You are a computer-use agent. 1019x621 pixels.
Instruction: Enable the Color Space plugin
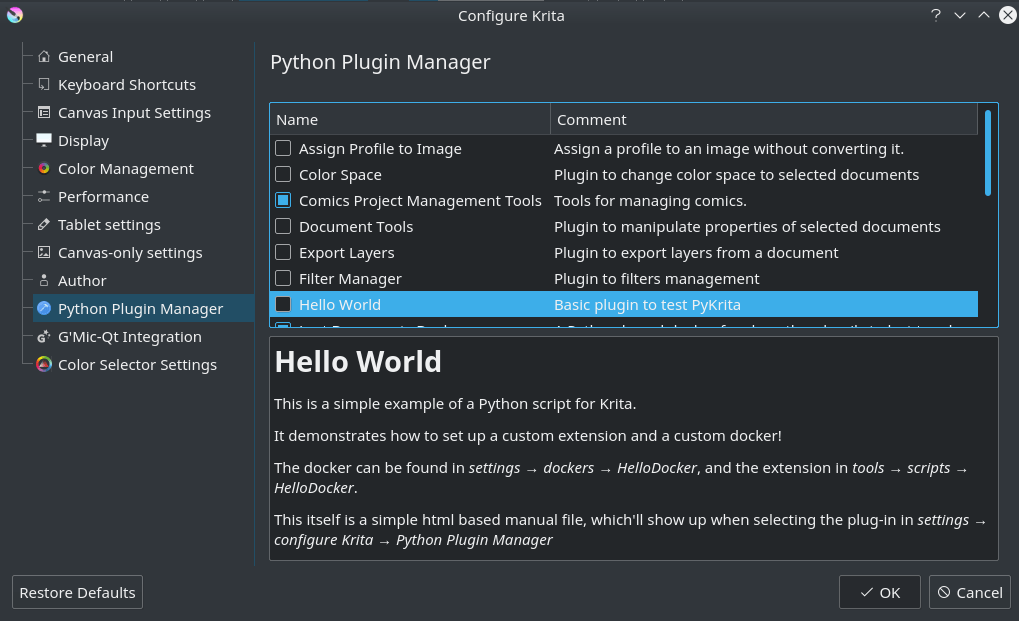[x=282, y=174]
